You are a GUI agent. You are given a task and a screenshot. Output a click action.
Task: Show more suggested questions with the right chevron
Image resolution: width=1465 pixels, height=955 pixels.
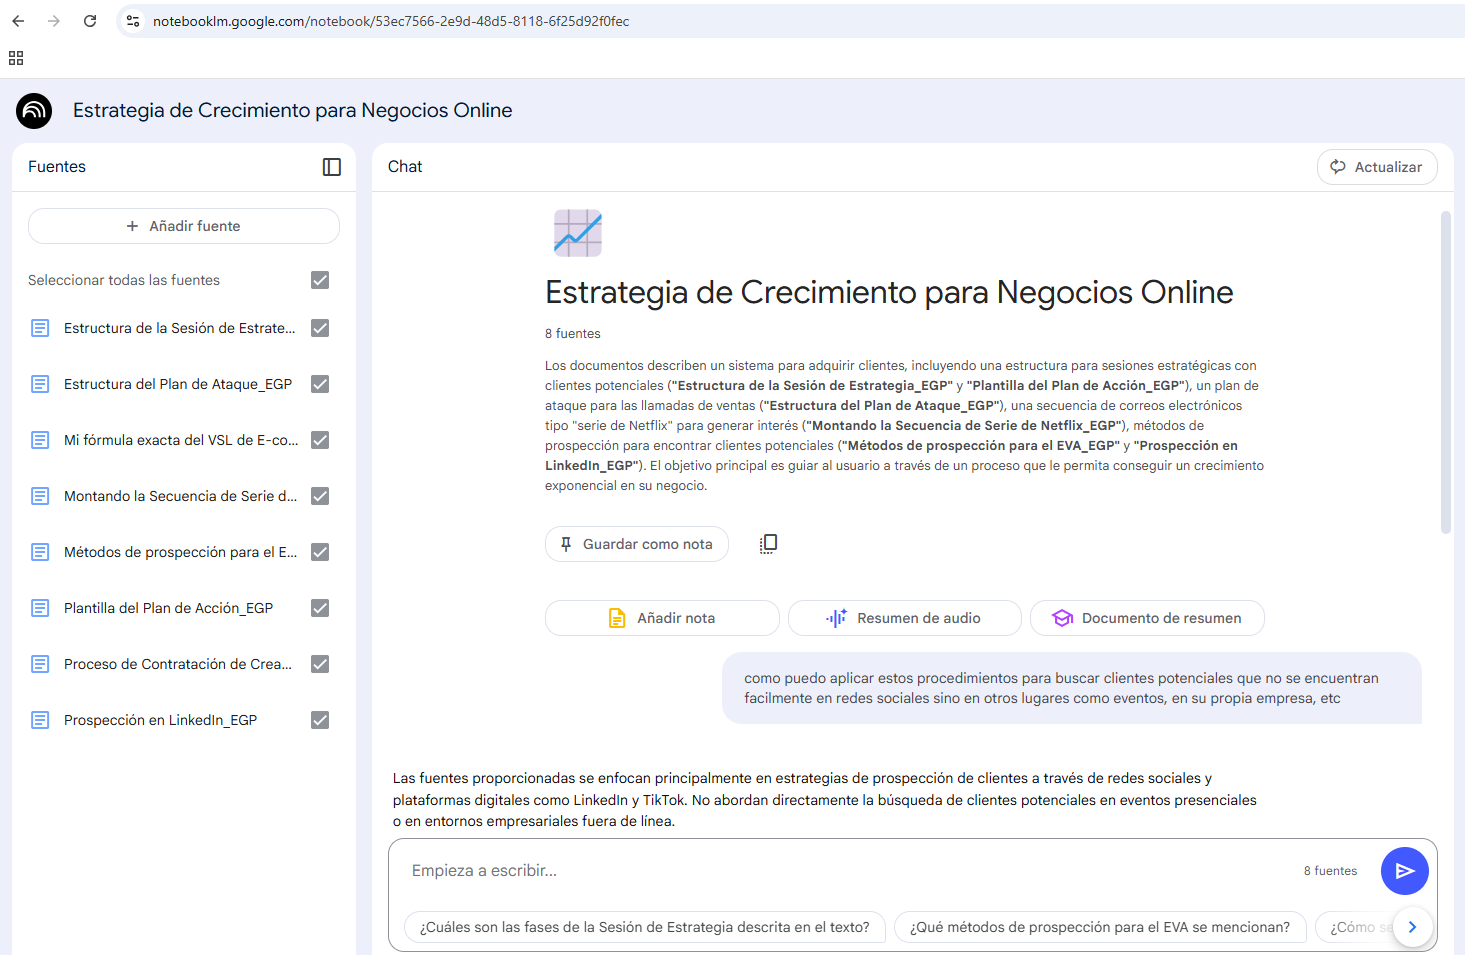coord(1412,927)
